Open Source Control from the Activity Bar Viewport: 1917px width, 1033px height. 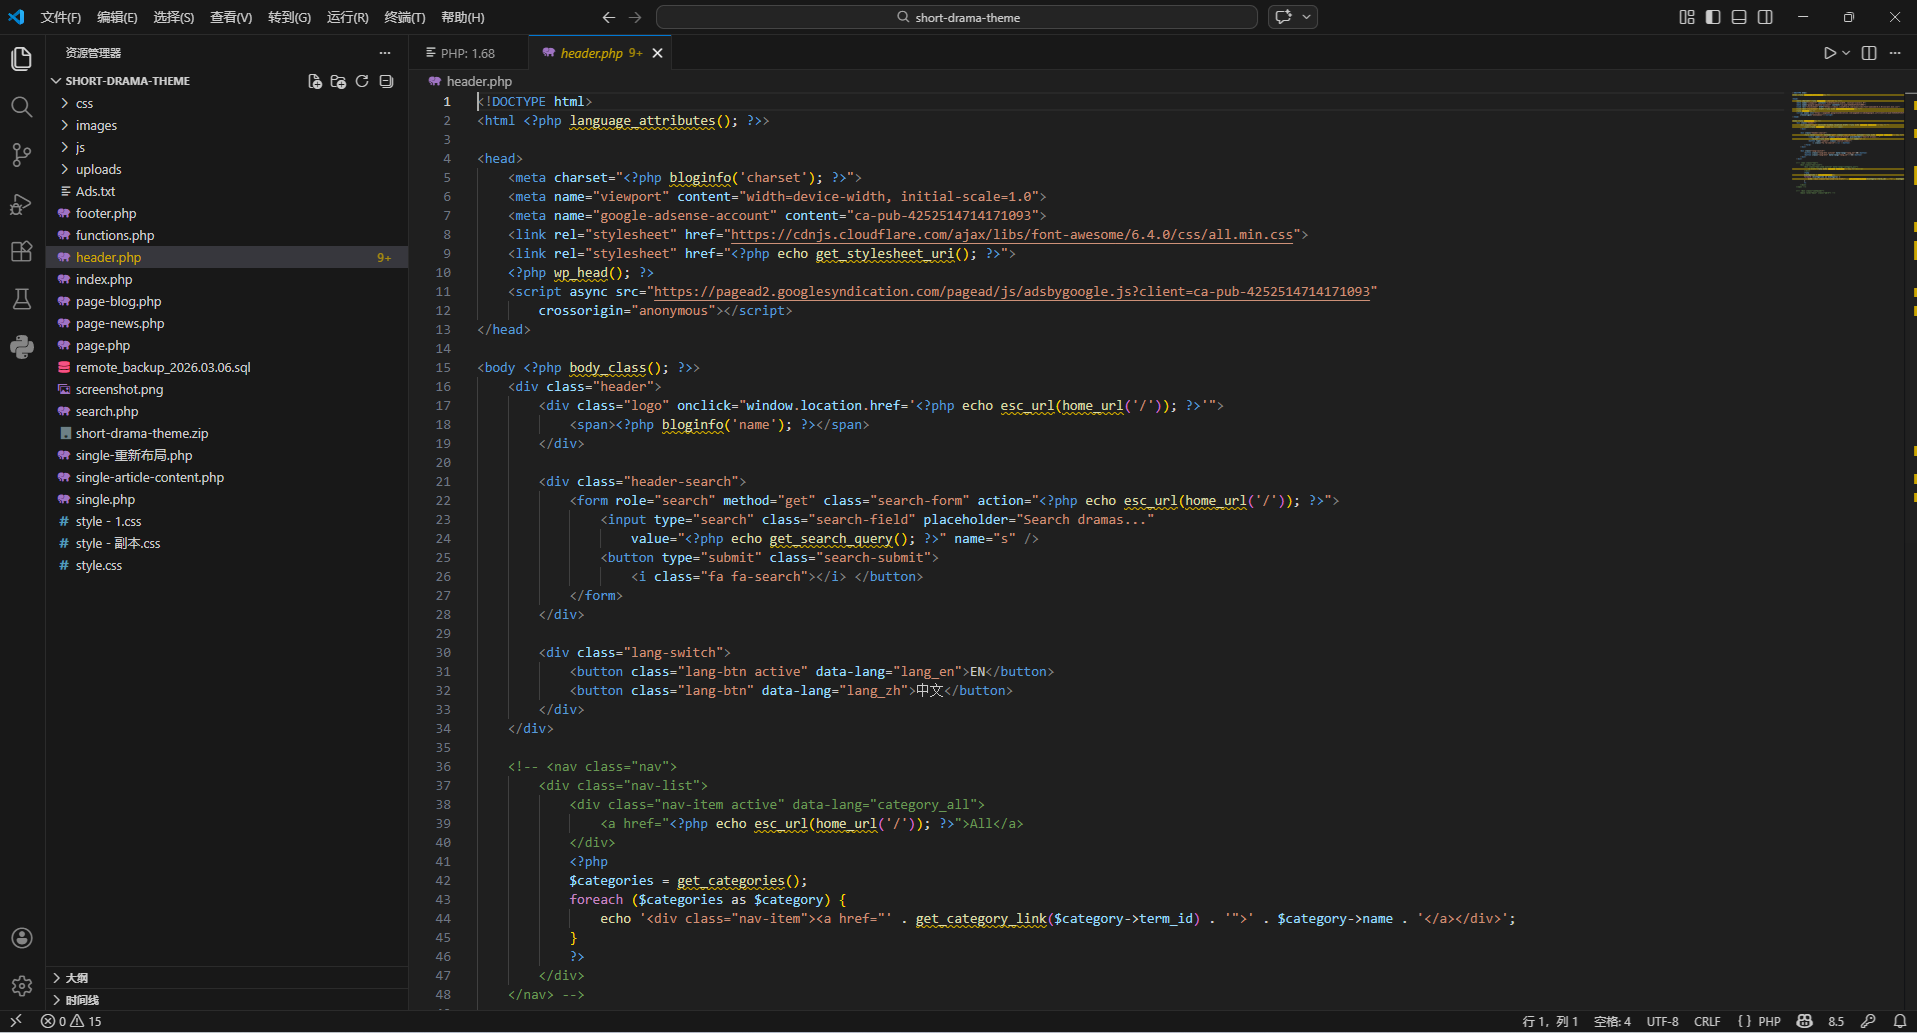21,155
